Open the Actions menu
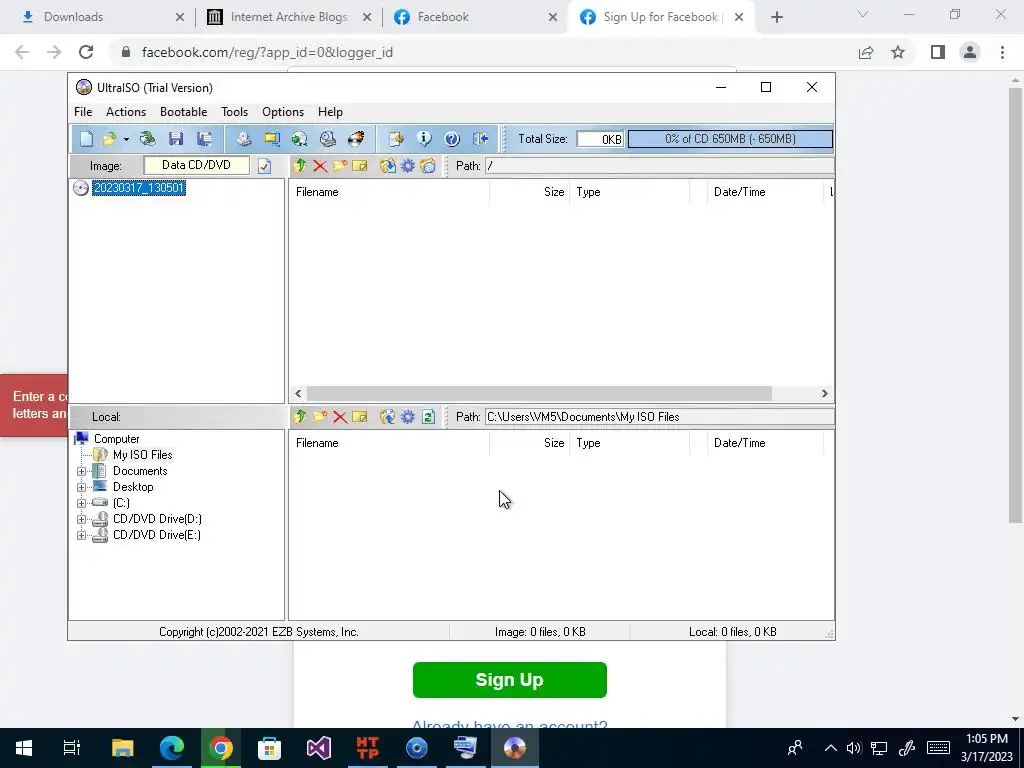Image resolution: width=1024 pixels, height=768 pixels. pyautogui.click(x=126, y=112)
